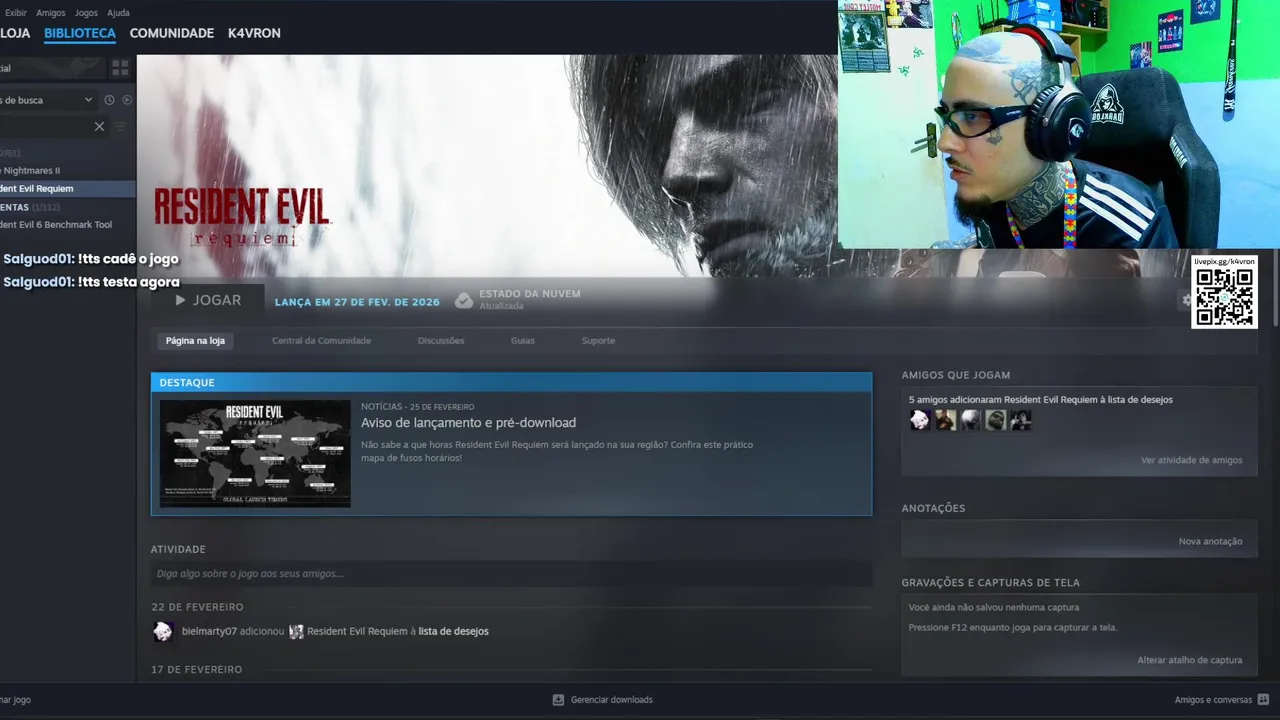Click the livepix QR code overlay
The height and width of the screenshot is (720, 1280).
click(x=1224, y=292)
